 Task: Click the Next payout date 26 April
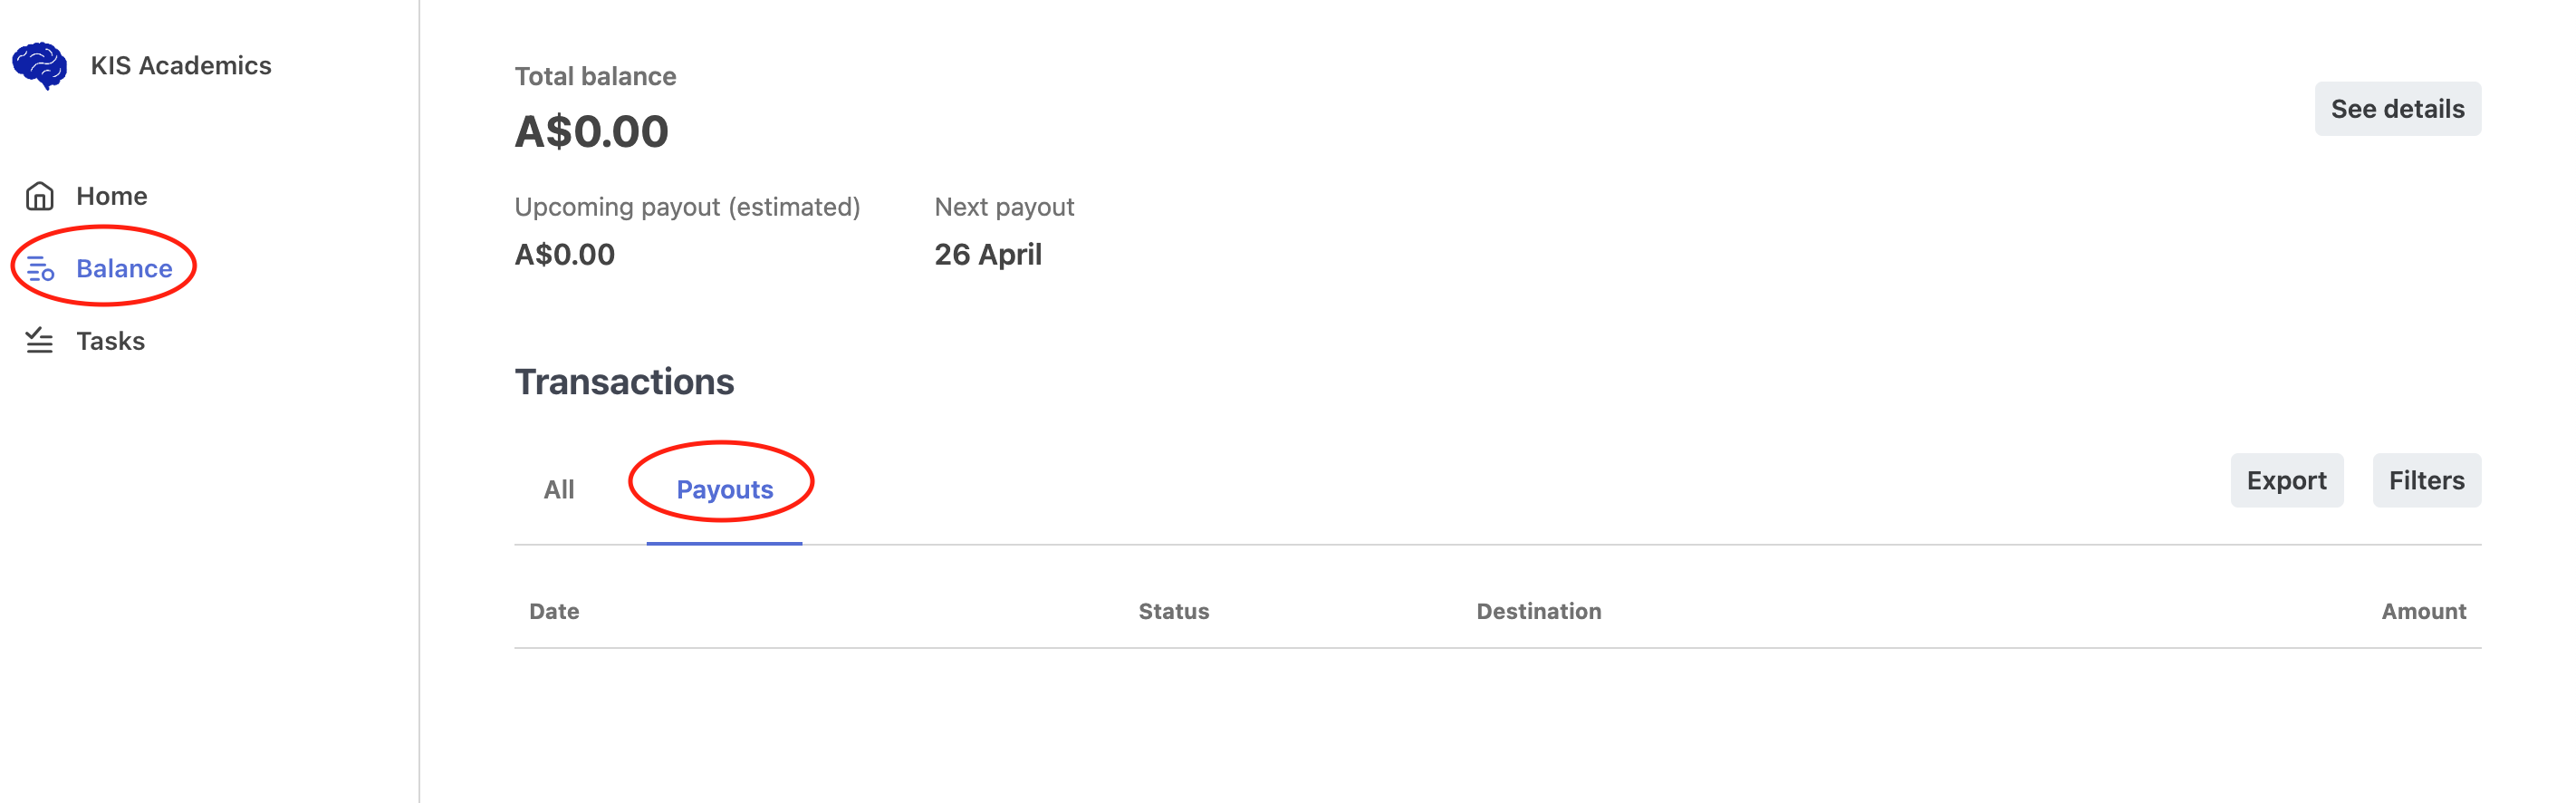(x=988, y=254)
